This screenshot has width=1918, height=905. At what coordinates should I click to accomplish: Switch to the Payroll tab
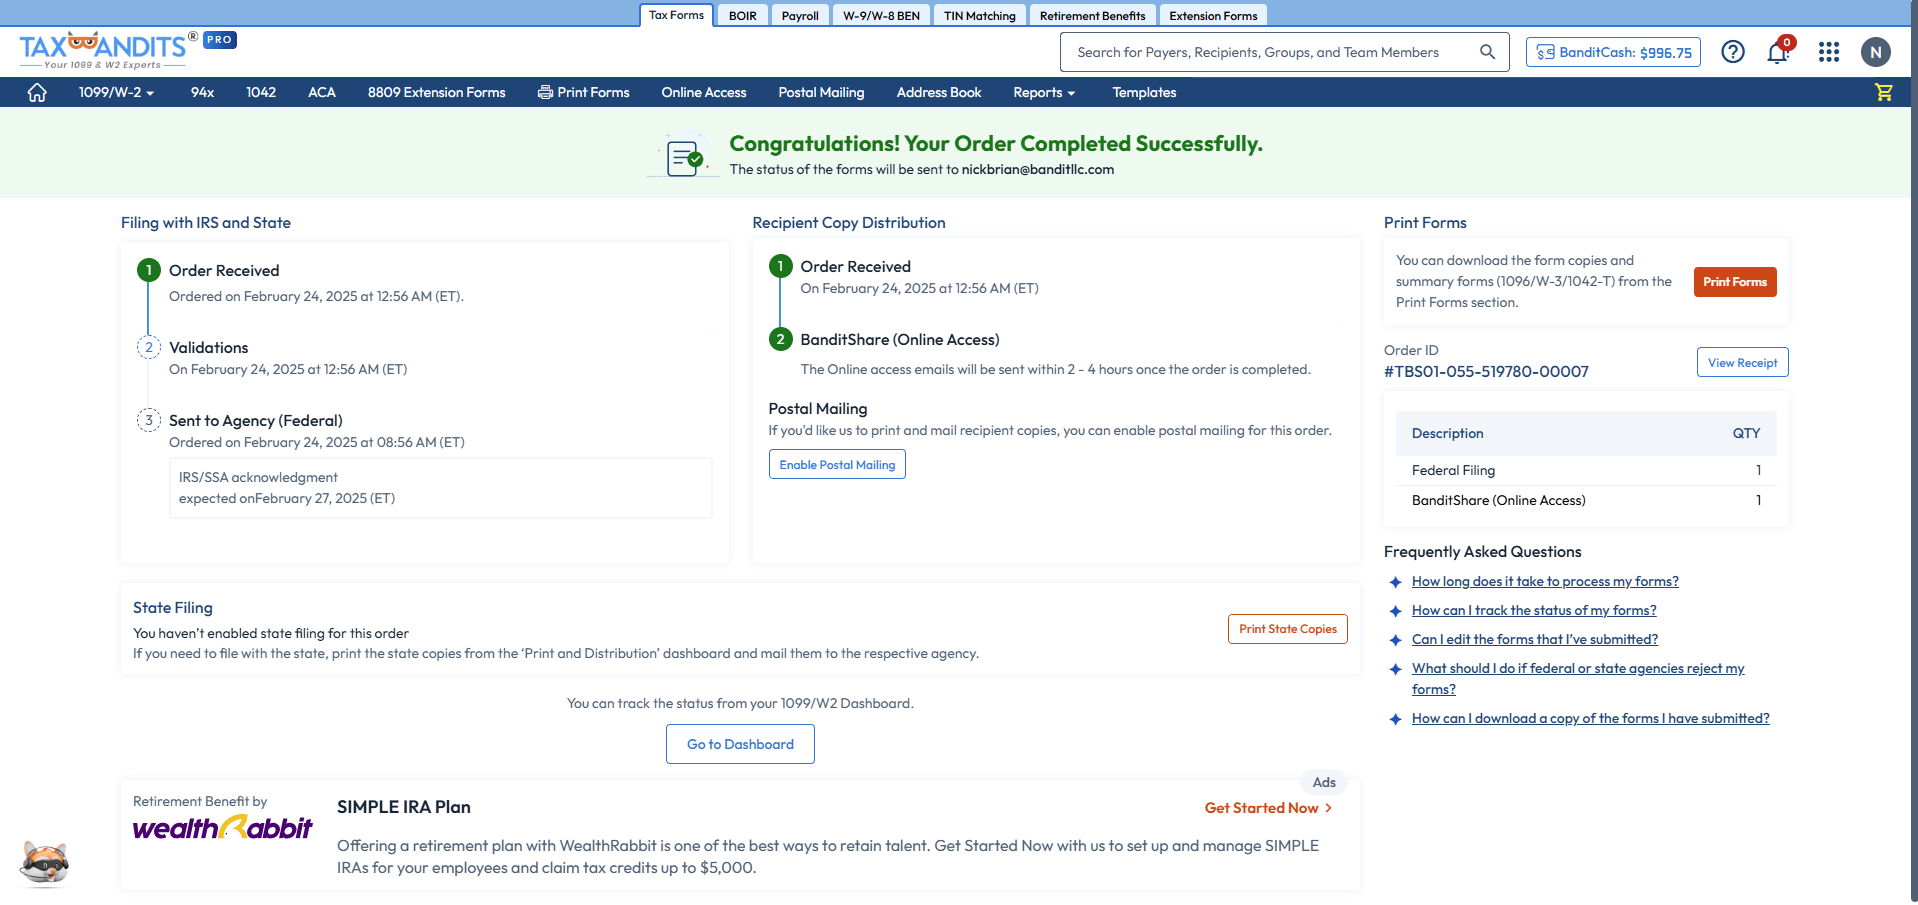(800, 16)
